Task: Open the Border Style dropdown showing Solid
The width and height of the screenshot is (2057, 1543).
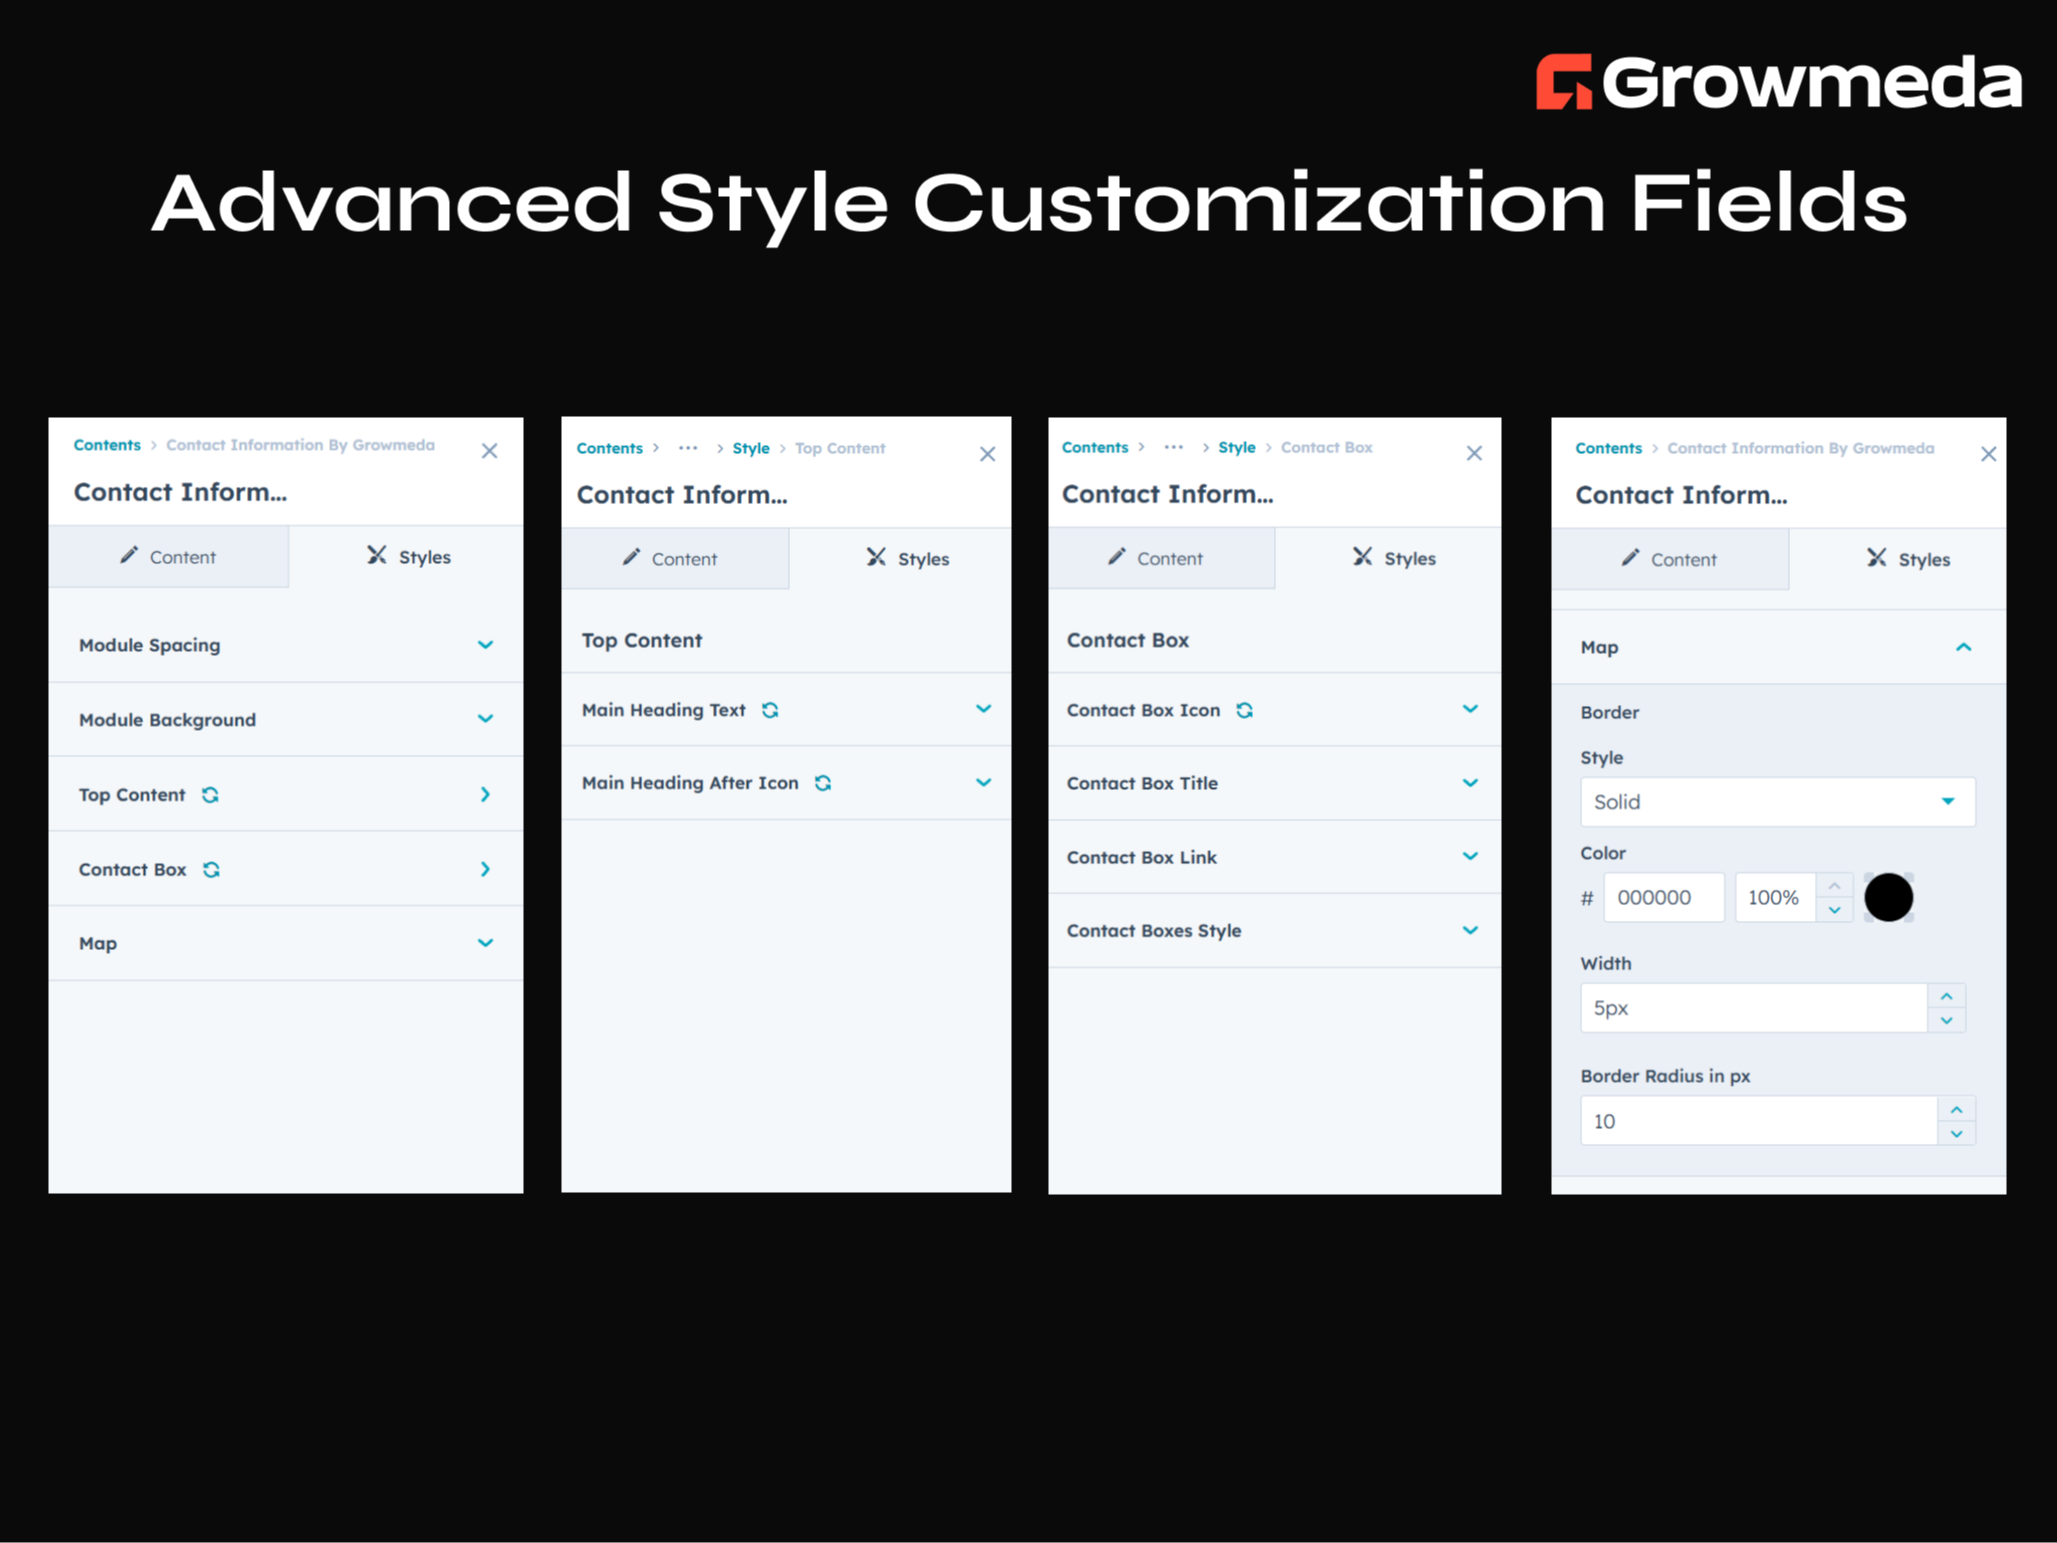Action: tap(1777, 801)
